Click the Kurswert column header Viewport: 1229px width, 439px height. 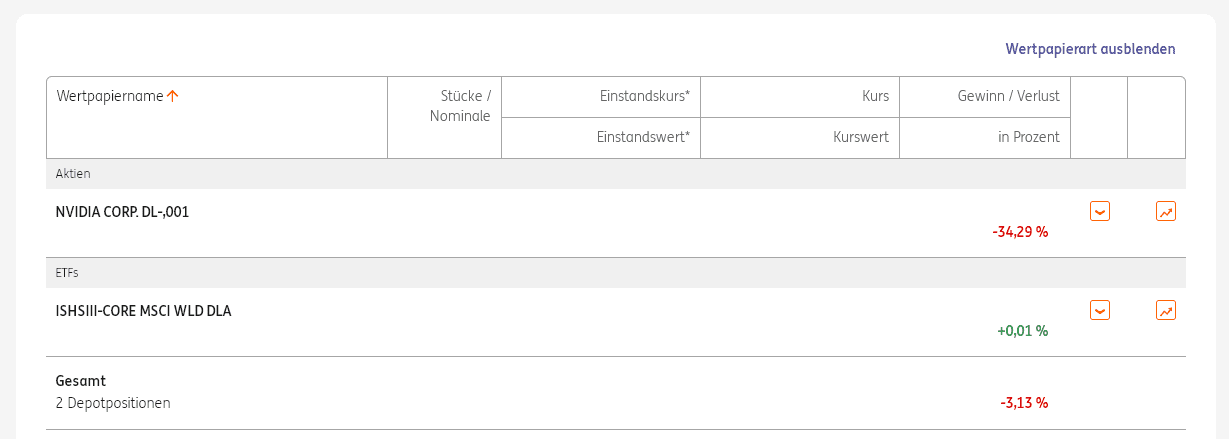pyautogui.click(x=861, y=137)
